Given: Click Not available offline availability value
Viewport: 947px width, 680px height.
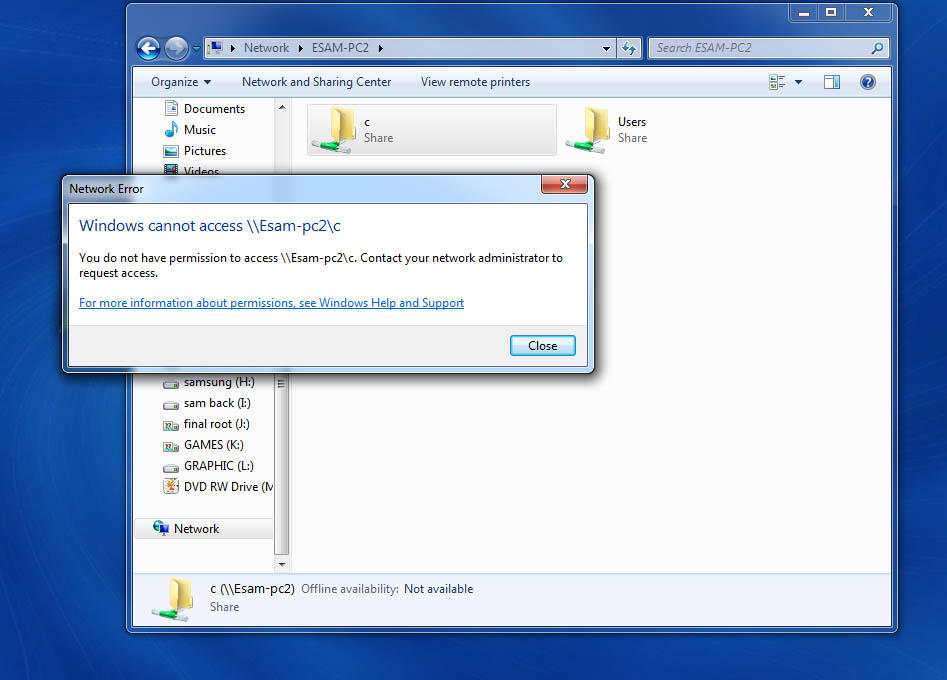Looking at the screenshot, I should pyautogui.click(x=438, y=589).
